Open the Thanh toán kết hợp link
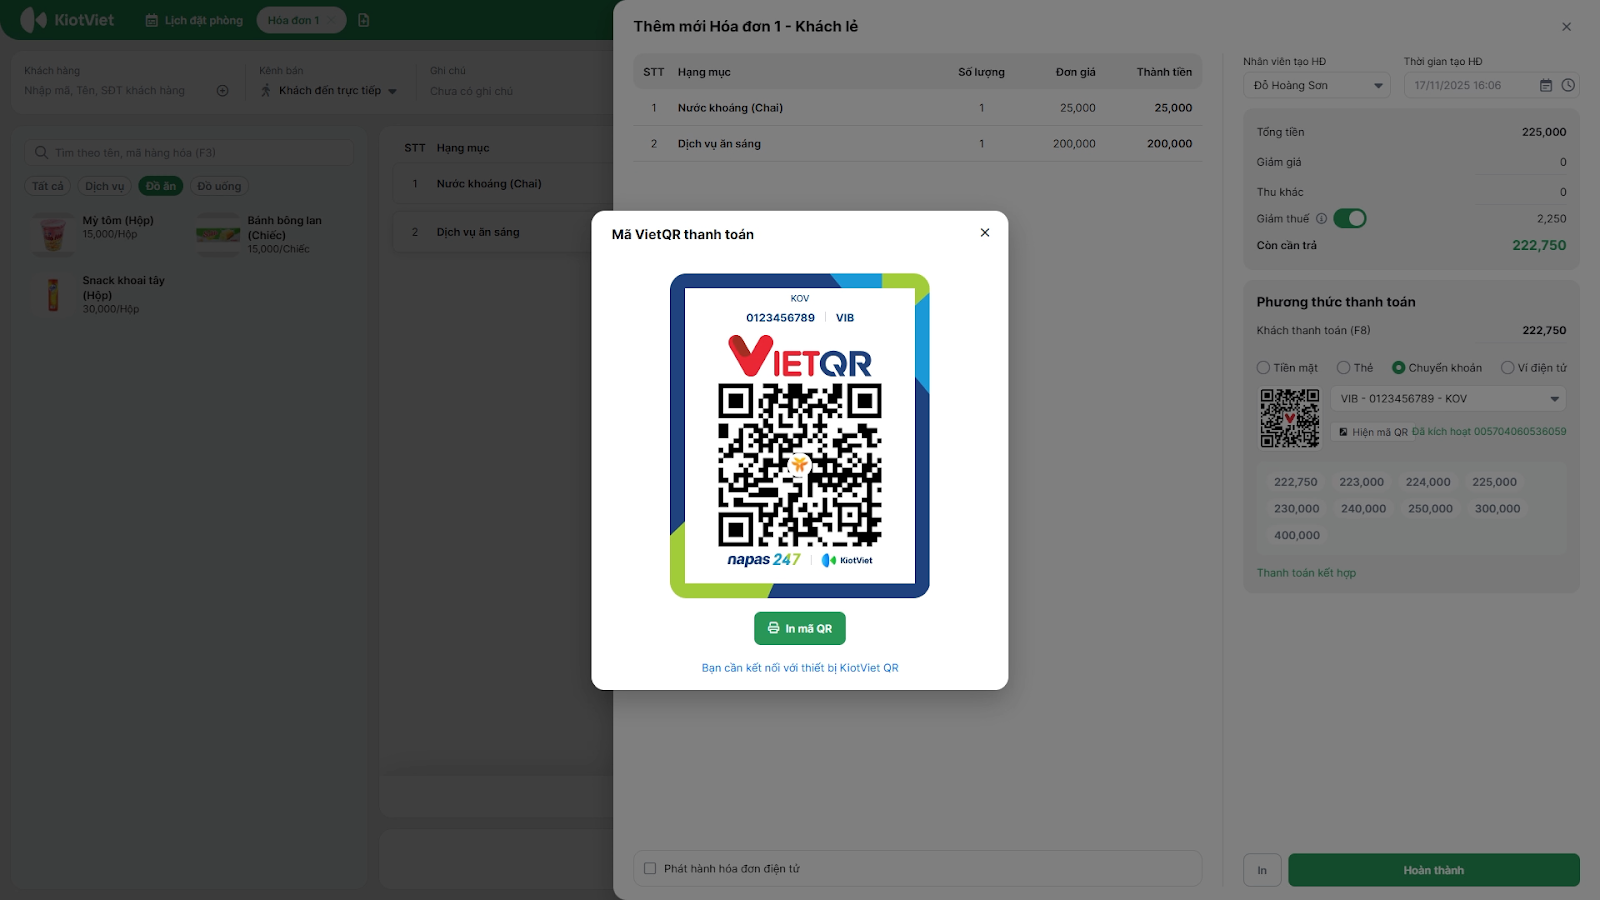1600x900 pixels. (1306, 573)
